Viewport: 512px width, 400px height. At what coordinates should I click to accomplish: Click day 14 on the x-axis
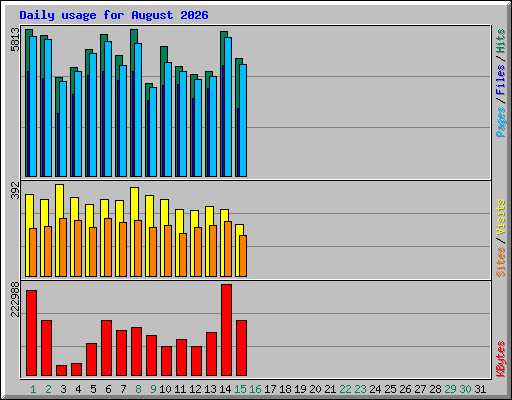point(225,389)
